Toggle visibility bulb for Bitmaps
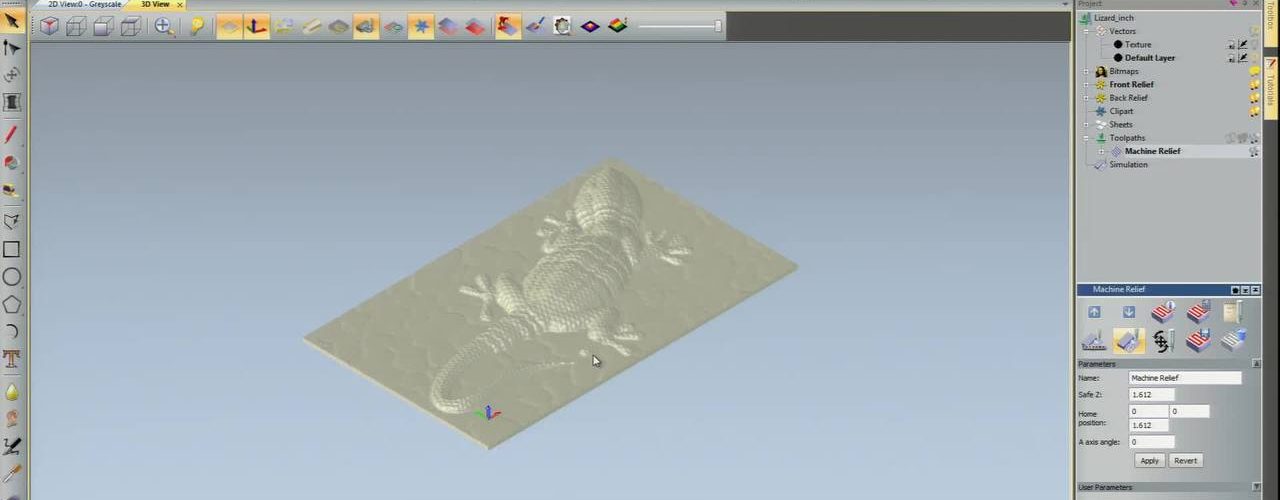1280x500 pixels. [1254, 72]
